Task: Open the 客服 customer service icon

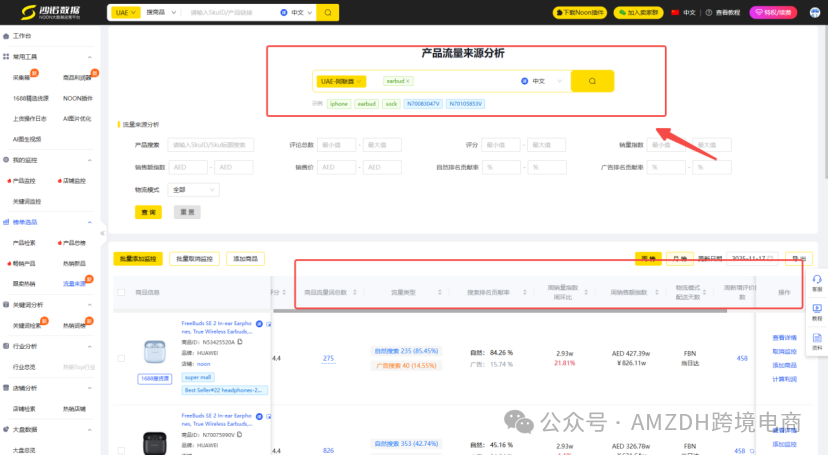Action: pyautogui.click(x=817, y=282)
